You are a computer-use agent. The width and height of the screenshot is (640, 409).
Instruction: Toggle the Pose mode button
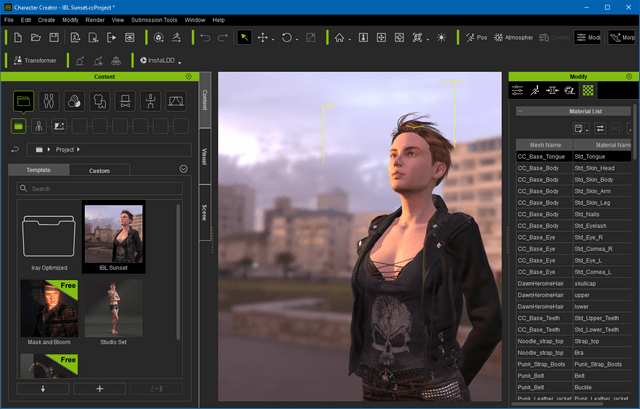click(x=476, y=38)
